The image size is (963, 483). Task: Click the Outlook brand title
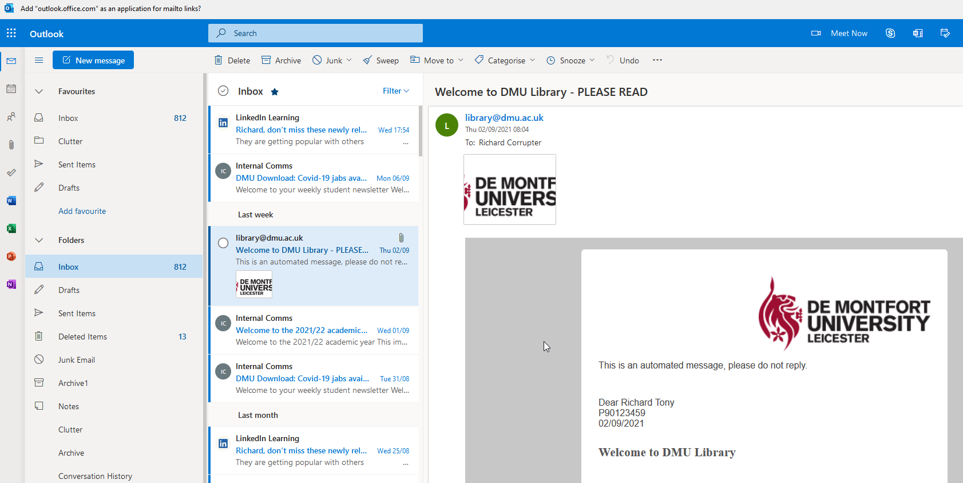pos(47,34)
